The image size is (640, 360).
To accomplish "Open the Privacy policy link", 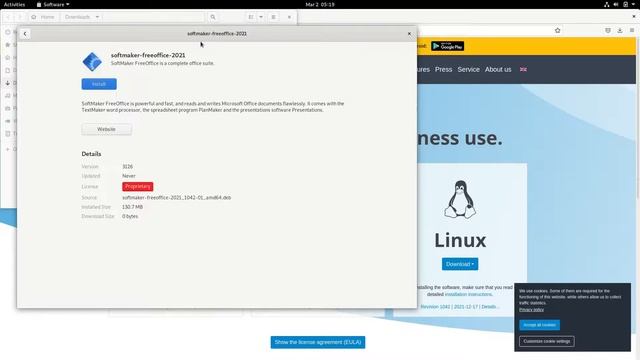I will (531, 310).
